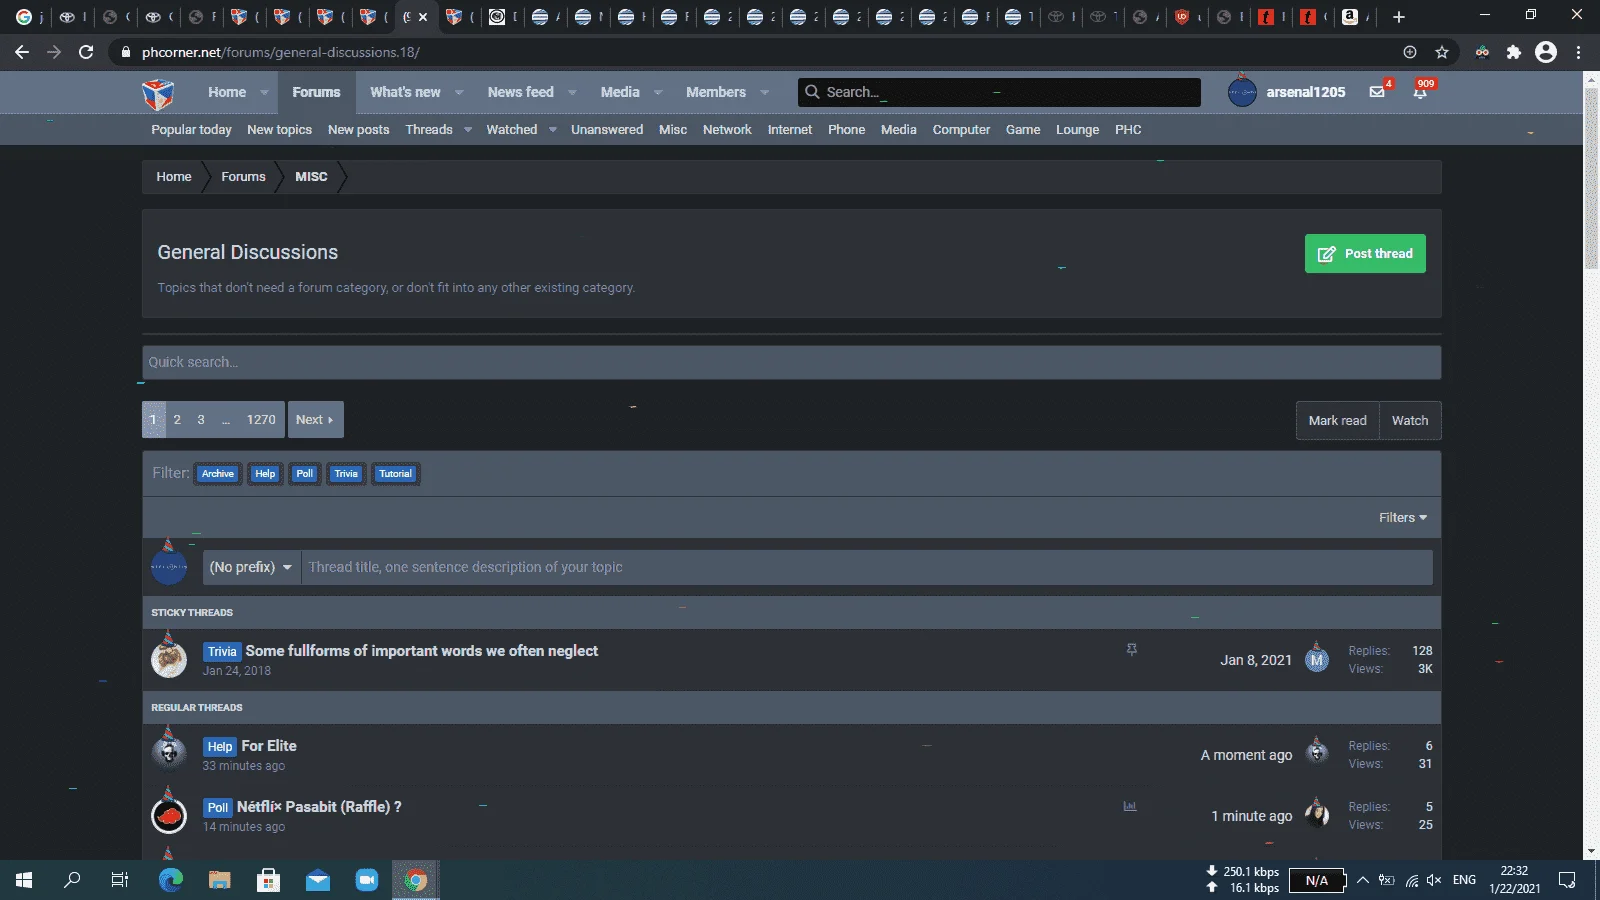Open Chrome three-dot menu
This screenshot has width=1600, height=900.
(1579, 52)
